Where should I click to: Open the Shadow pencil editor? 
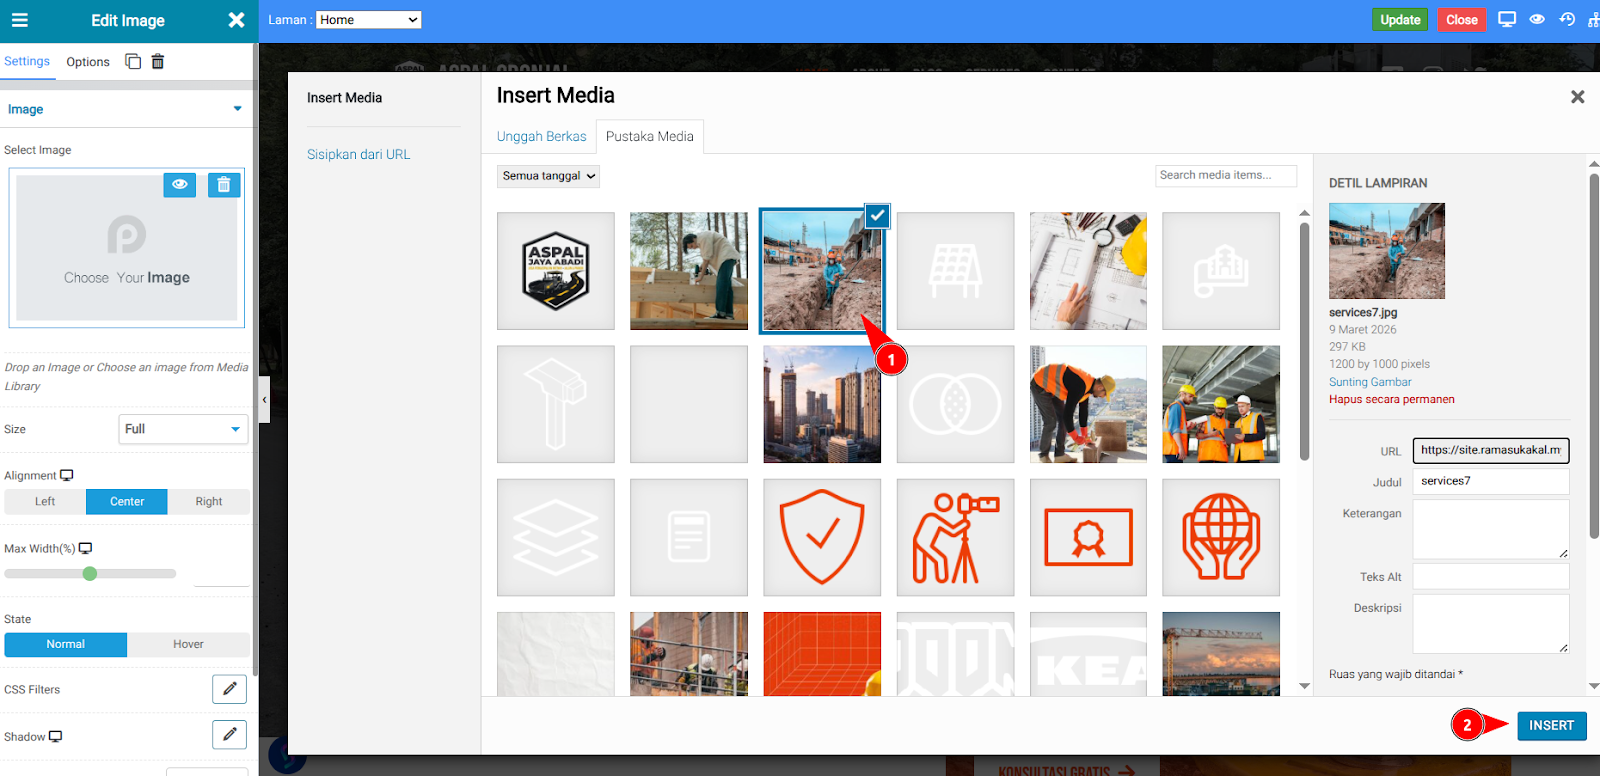(x=229, y=735)
